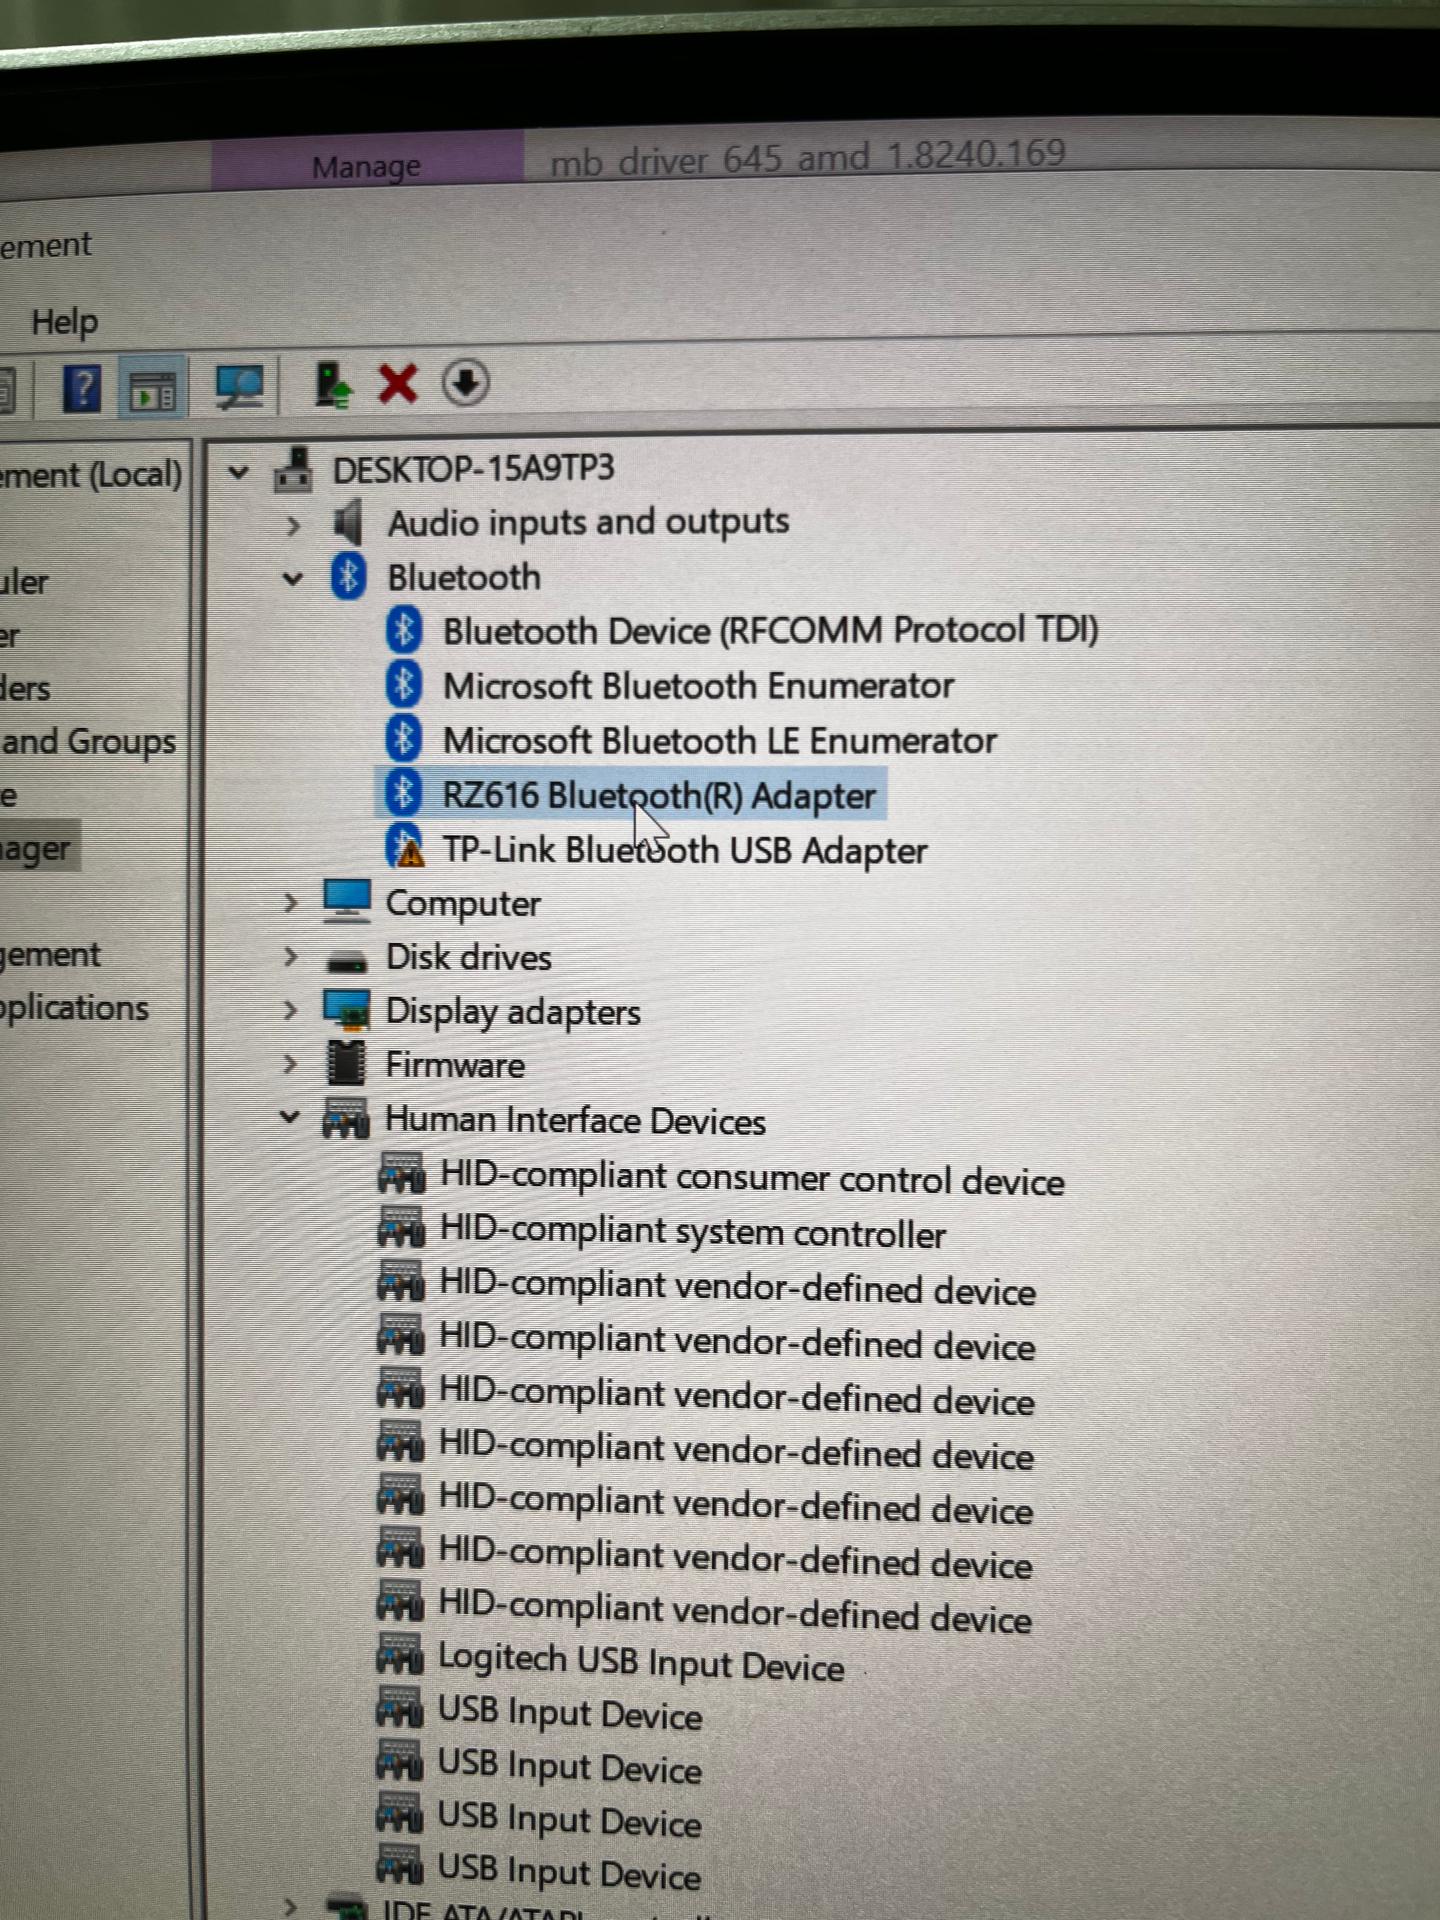The height and width of the screenshot is (1920, 1440).
Task: Select Bluetooth Device (RFCOMM Protocol TDI) label
Action: click(770, 630)
